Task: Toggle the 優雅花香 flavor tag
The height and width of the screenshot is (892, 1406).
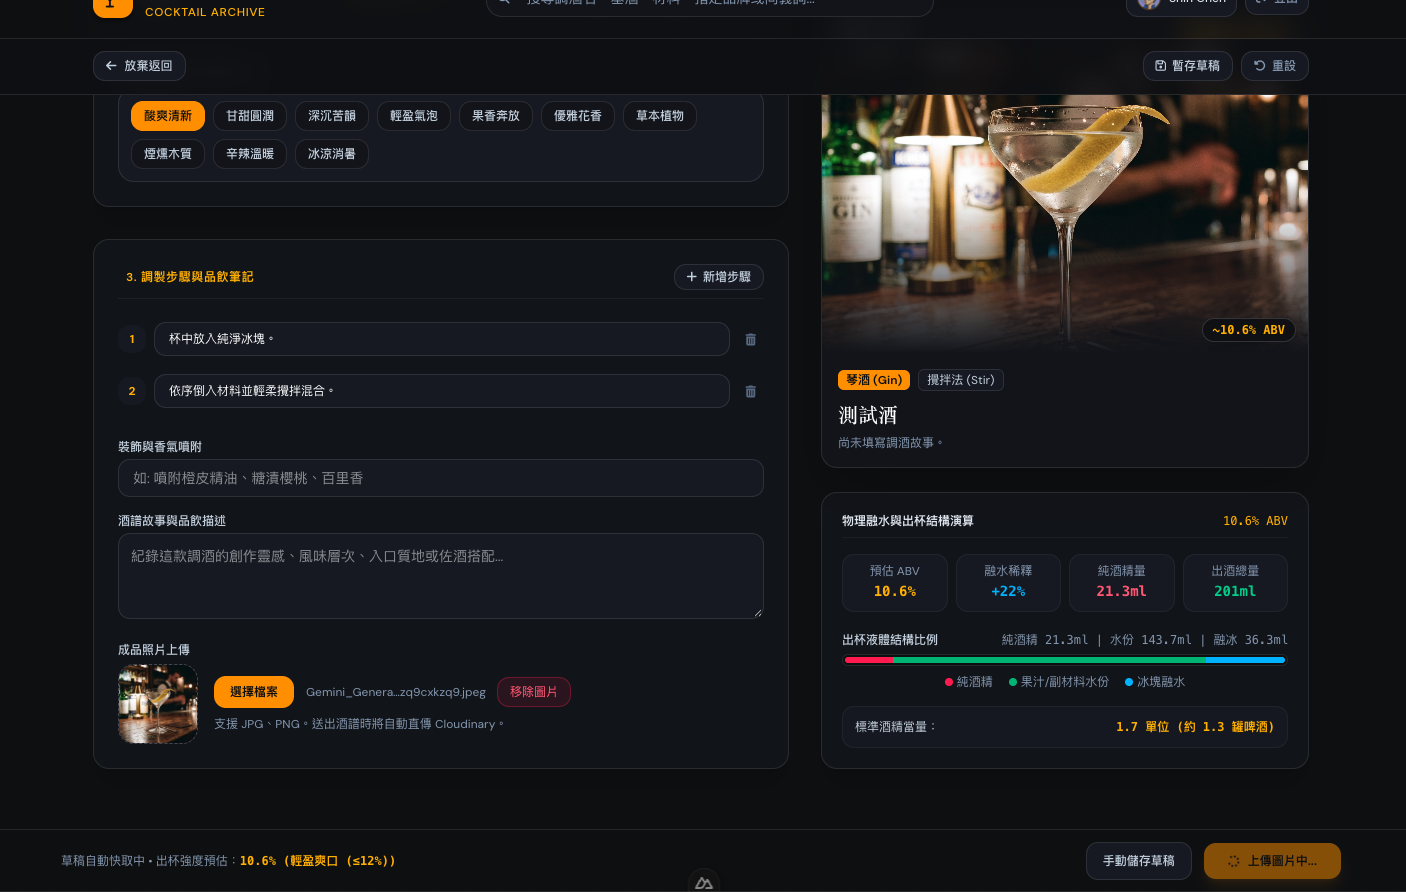Action: pos(578,116)
